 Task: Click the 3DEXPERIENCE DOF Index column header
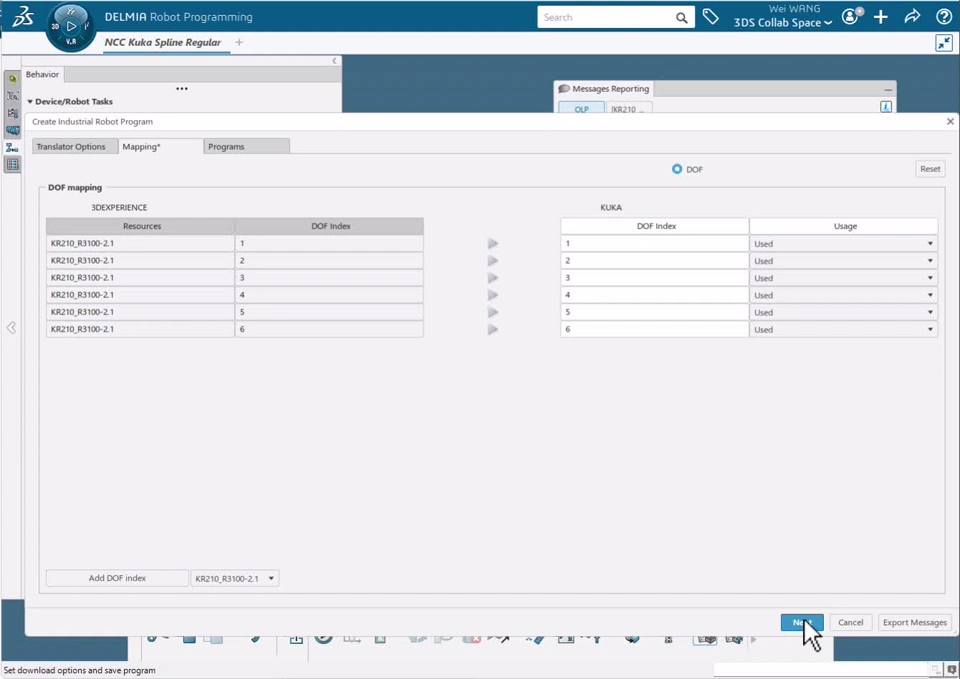[x=330, y=226]
